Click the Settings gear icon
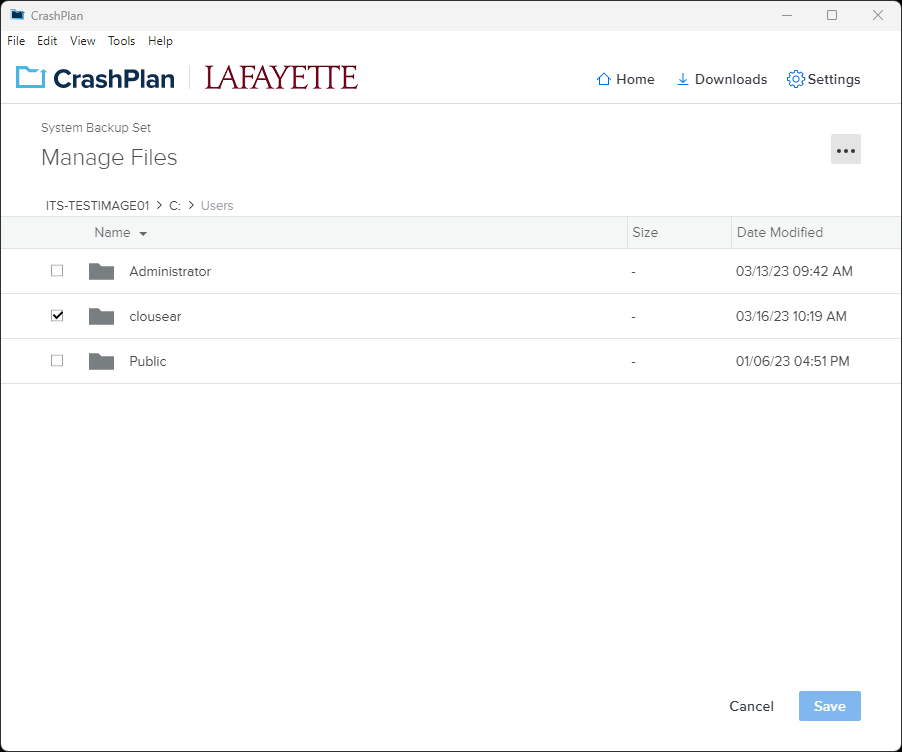This screenshot has width=902, height=752. coord(796,79)
